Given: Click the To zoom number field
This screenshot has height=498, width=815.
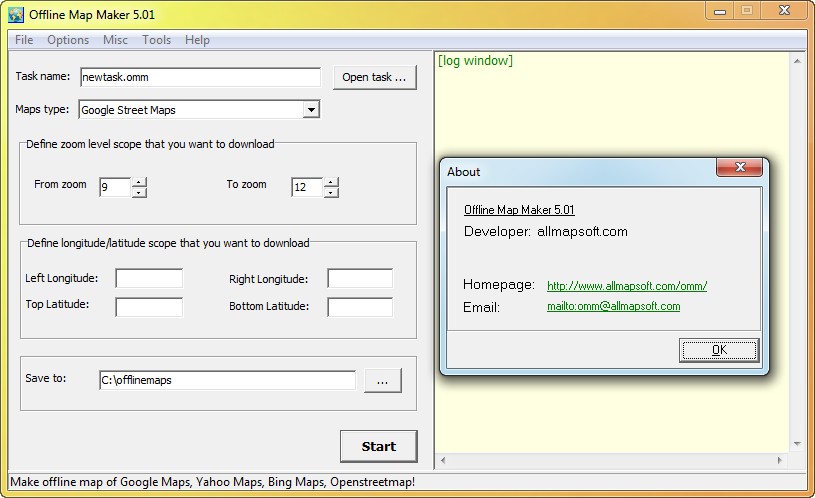Looking at the screenshot, I should (307, 187).
